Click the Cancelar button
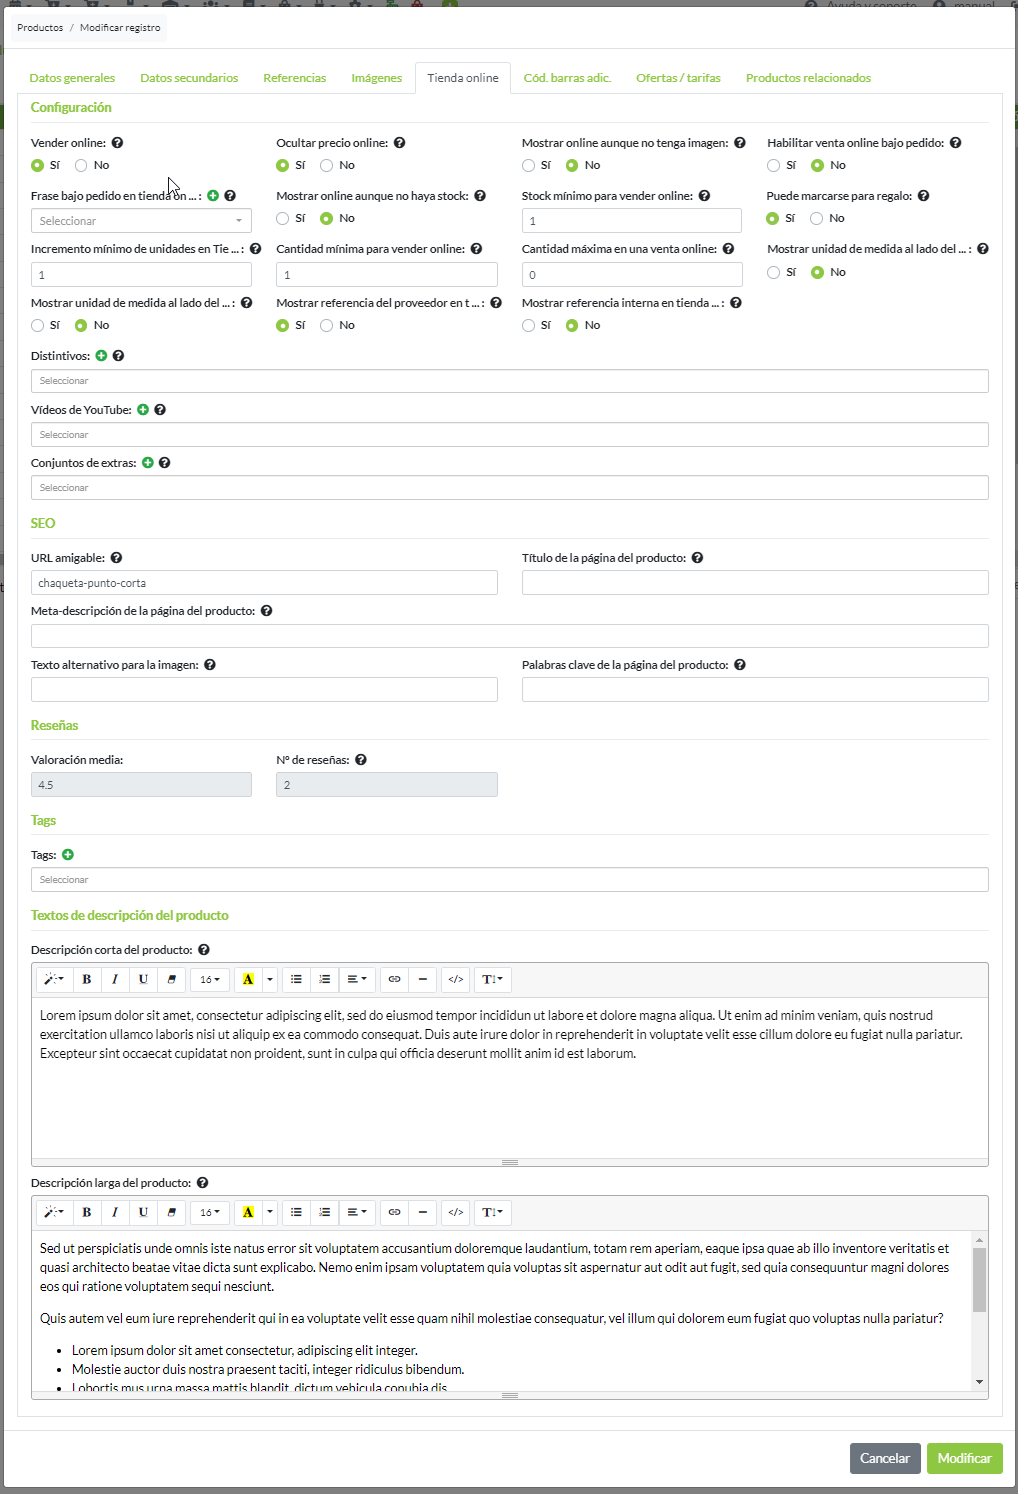This screenshot has width=1018, height=1494. coord(885,1458)
